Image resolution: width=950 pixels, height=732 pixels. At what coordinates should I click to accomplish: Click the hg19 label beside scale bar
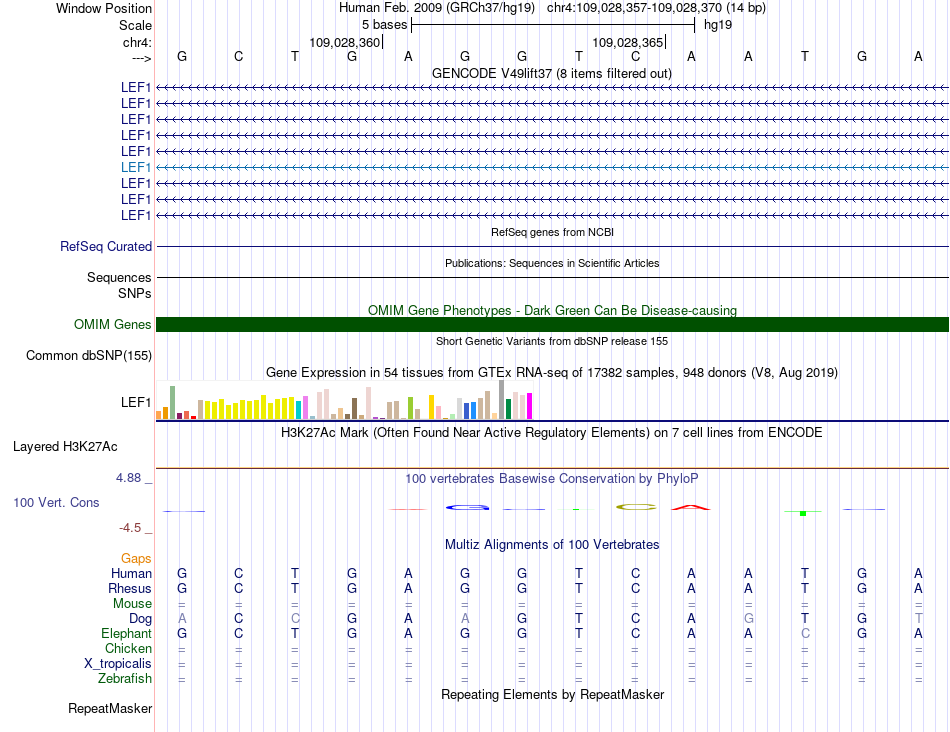(718, 25)
